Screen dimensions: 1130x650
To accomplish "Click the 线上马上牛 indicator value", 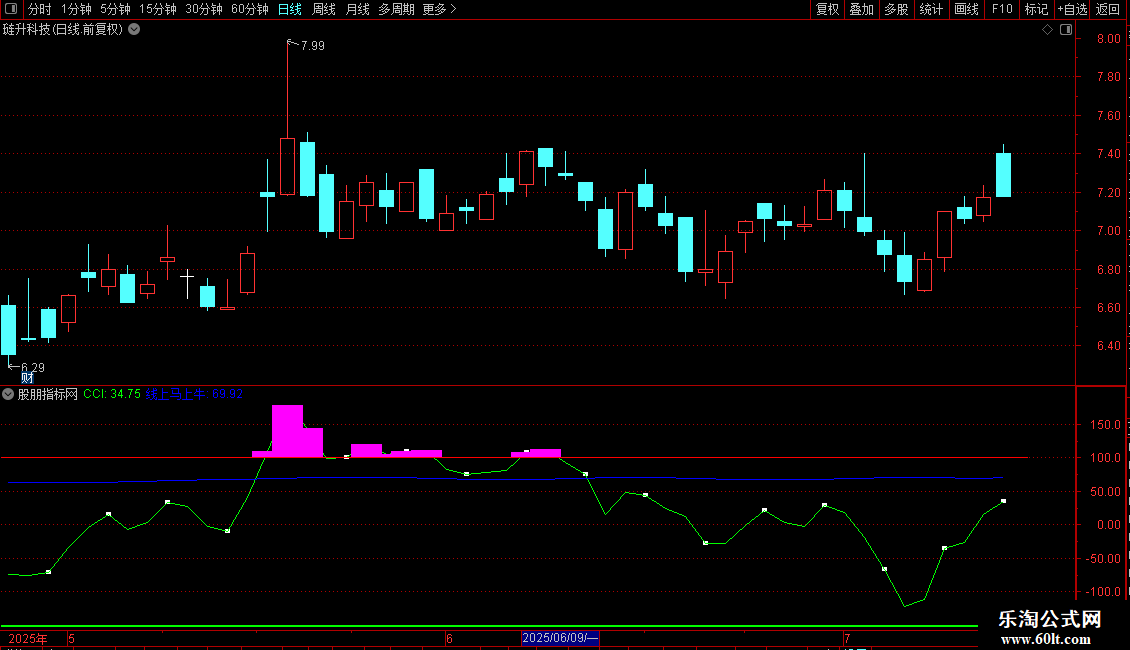I will point(194,394).
